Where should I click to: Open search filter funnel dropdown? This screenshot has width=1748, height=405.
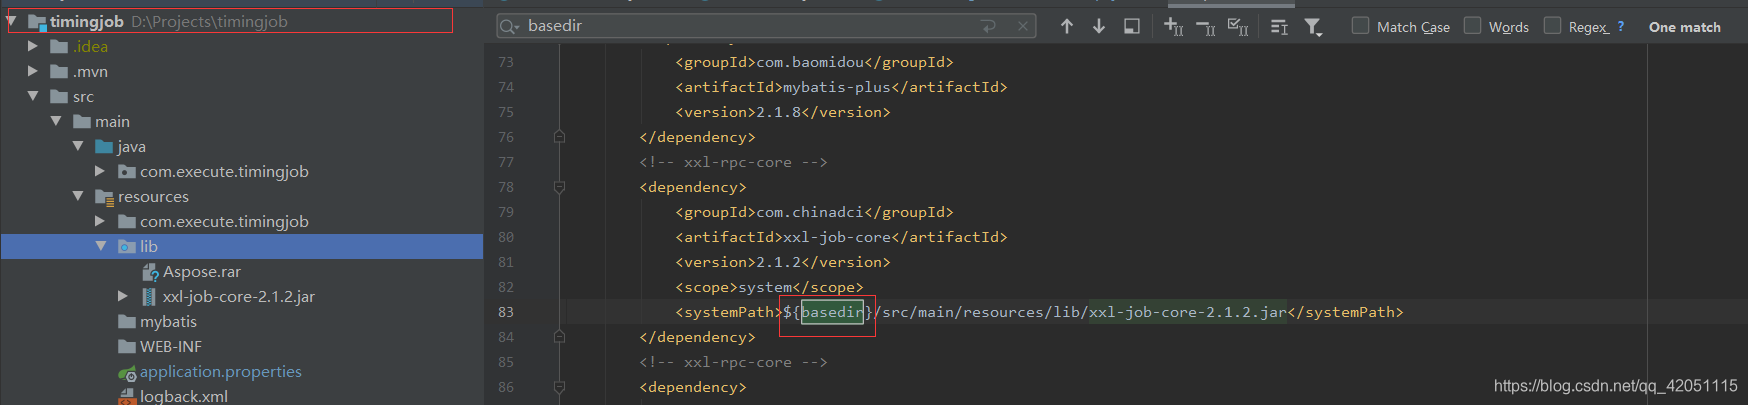coord(1313,27)
